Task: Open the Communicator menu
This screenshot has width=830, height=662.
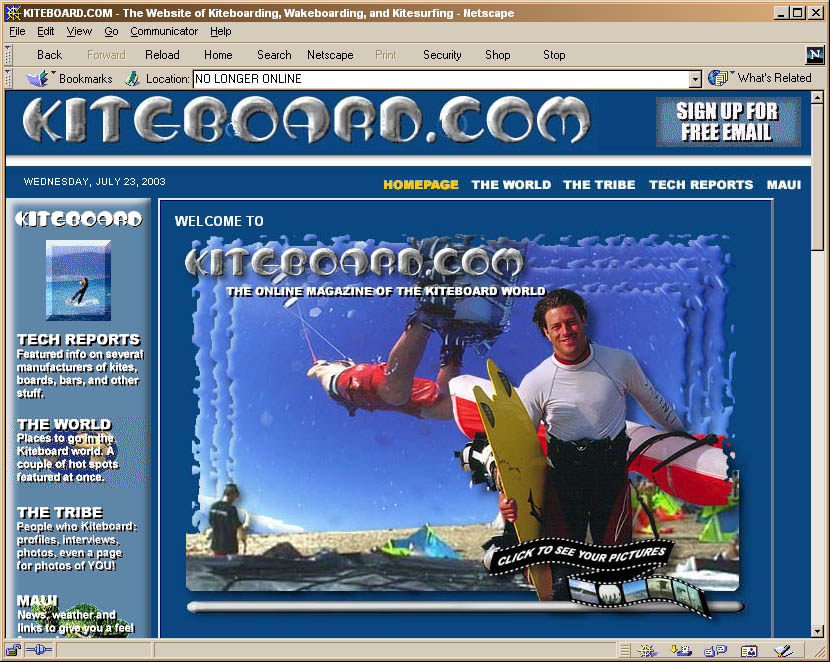Action: point(164,32)
